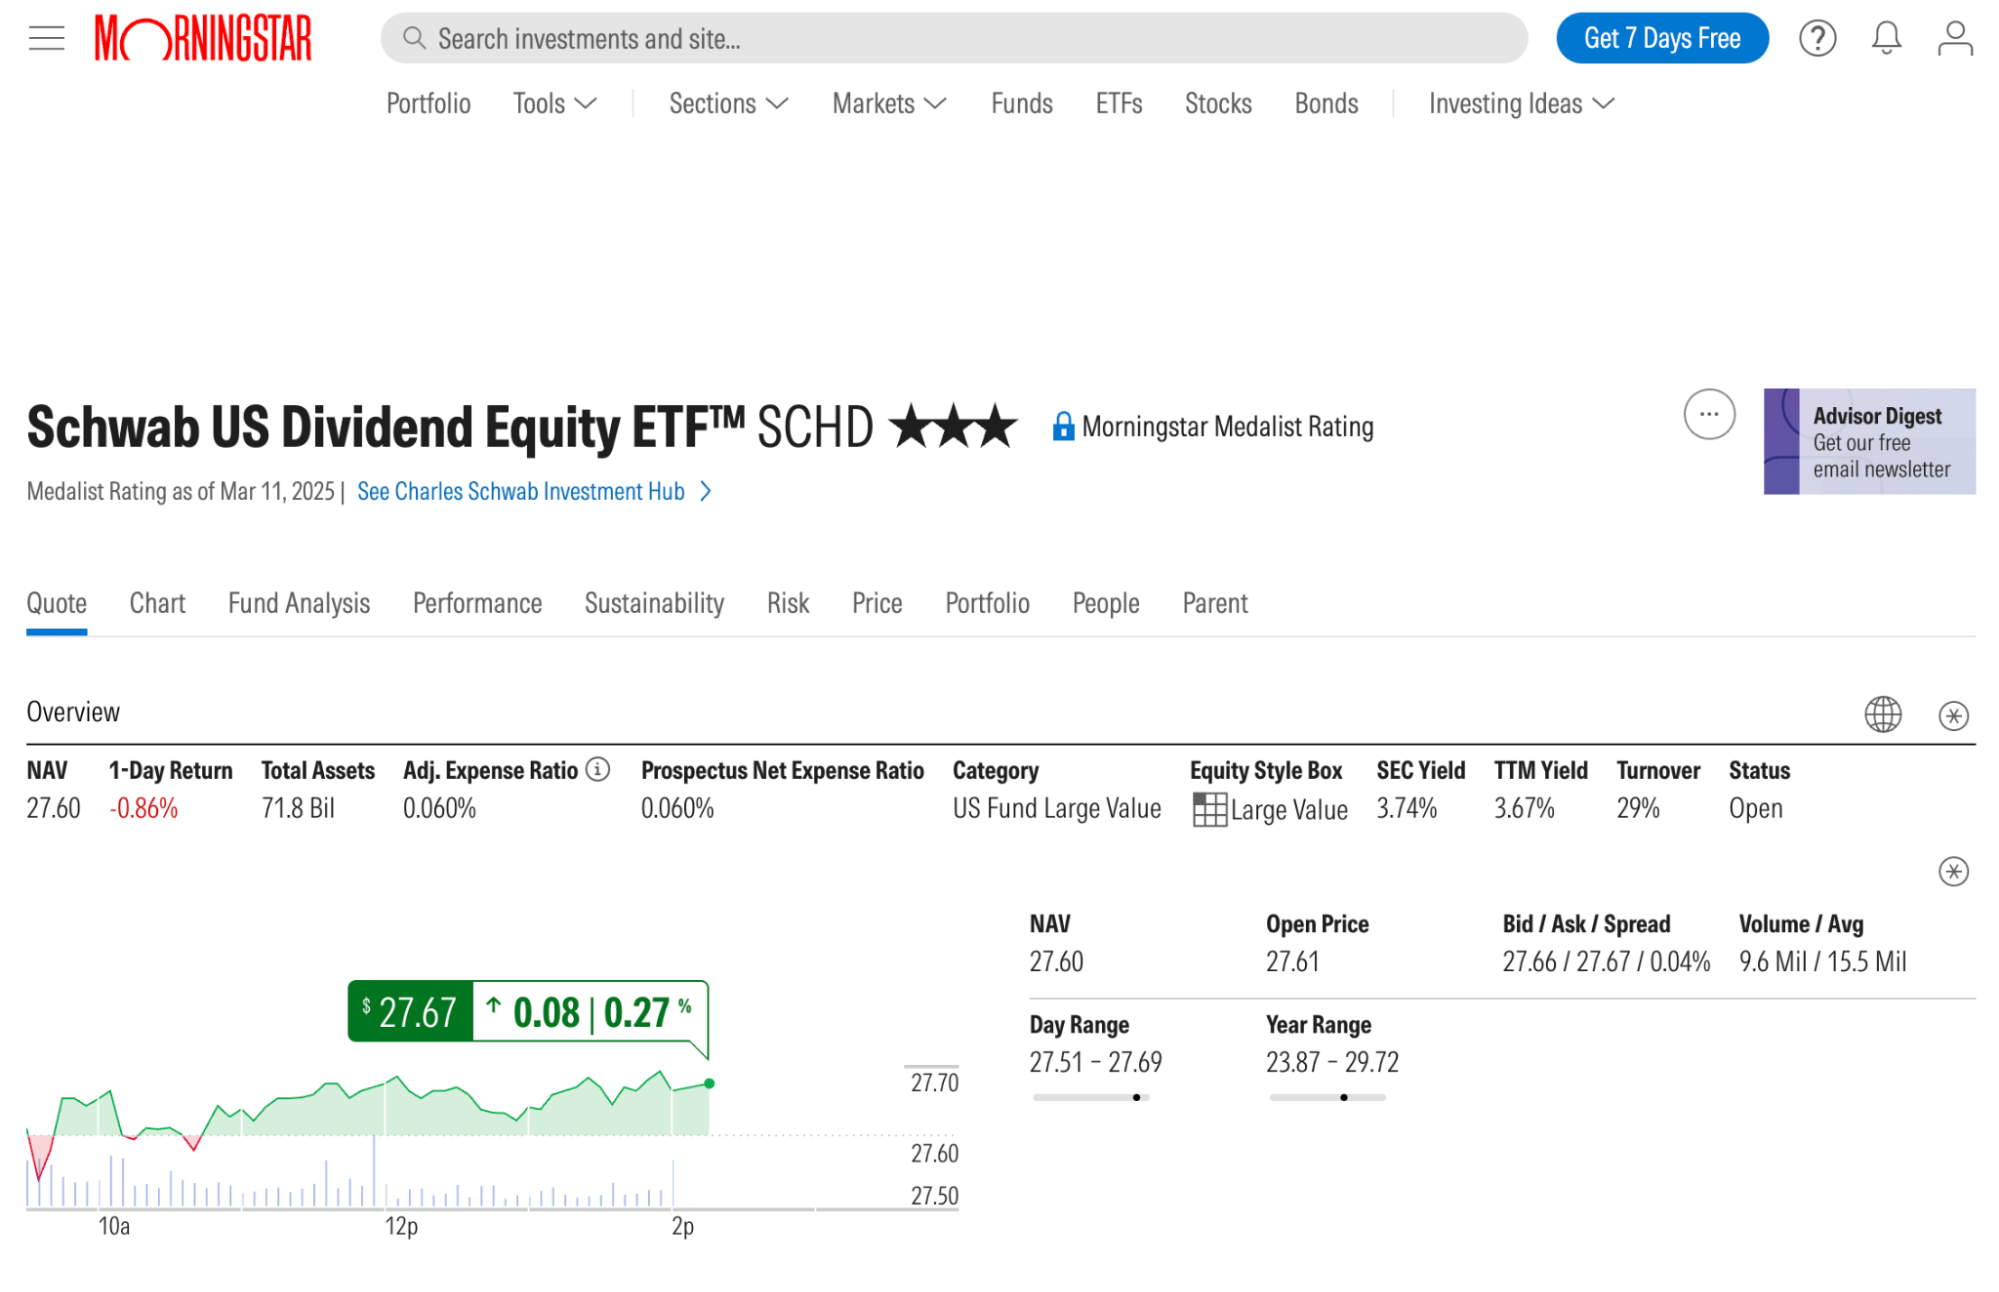Open Bonds in top navigation
The image size is (1999, 1292).
pos(1325,103)
